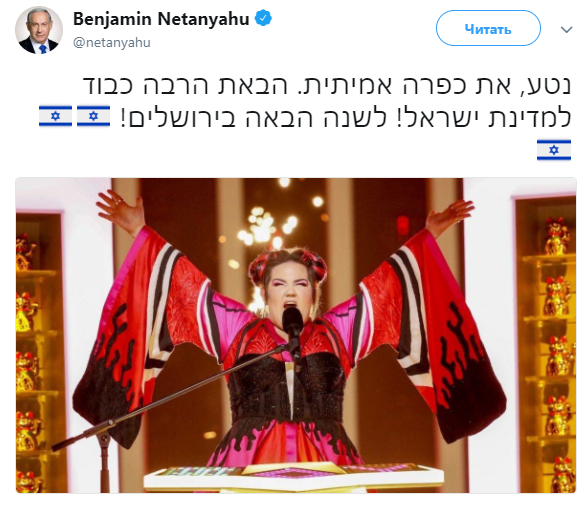Click the sparkler fireworks in the photo
This screenshot has height=507, width=585.
[x=265, y=228]
